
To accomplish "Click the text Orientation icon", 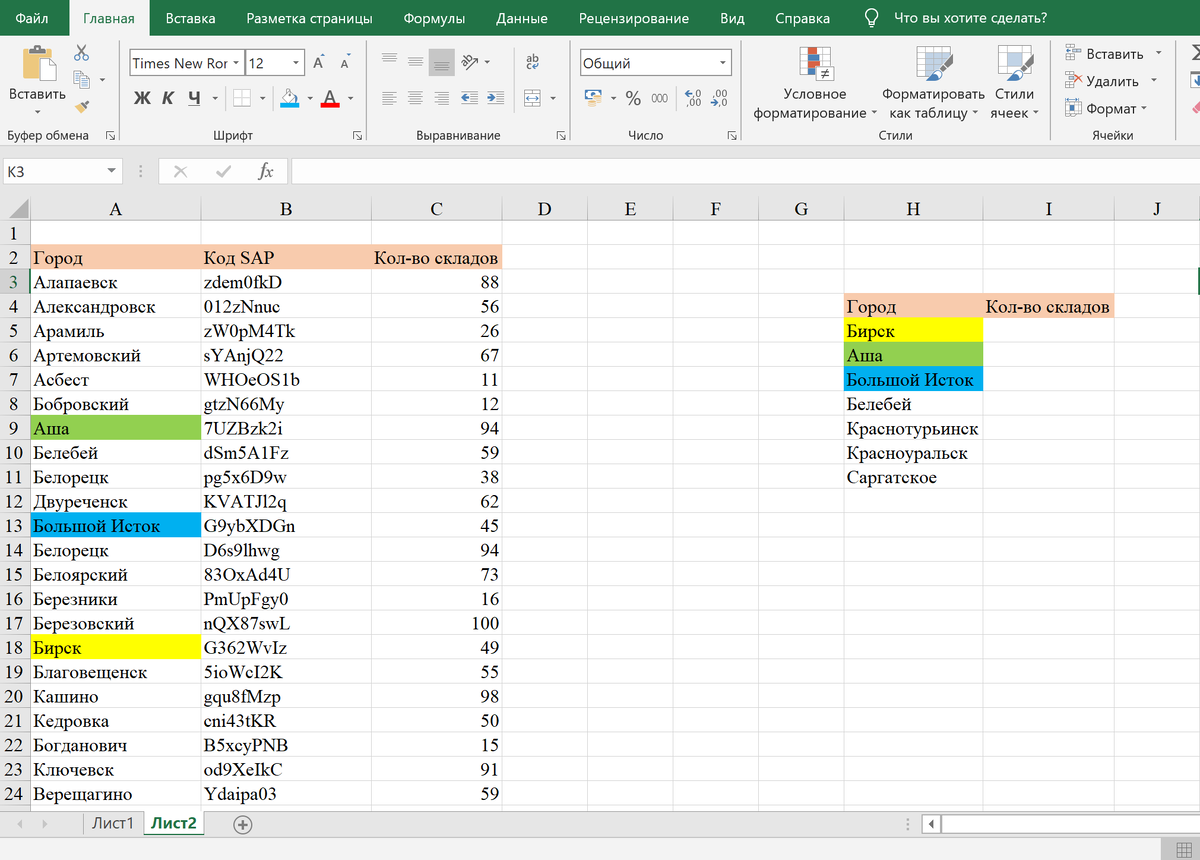I will coord(470,62).
